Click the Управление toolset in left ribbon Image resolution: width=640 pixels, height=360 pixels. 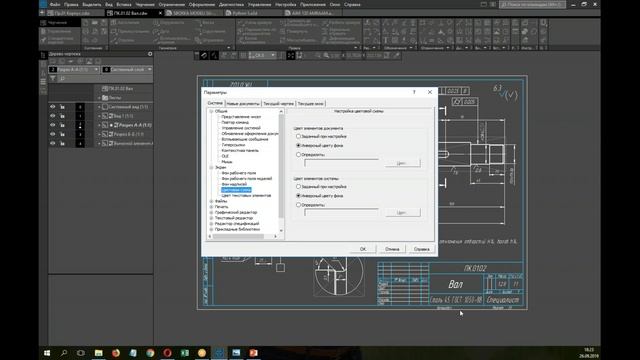pyautogui.click(x=56, y=31)
